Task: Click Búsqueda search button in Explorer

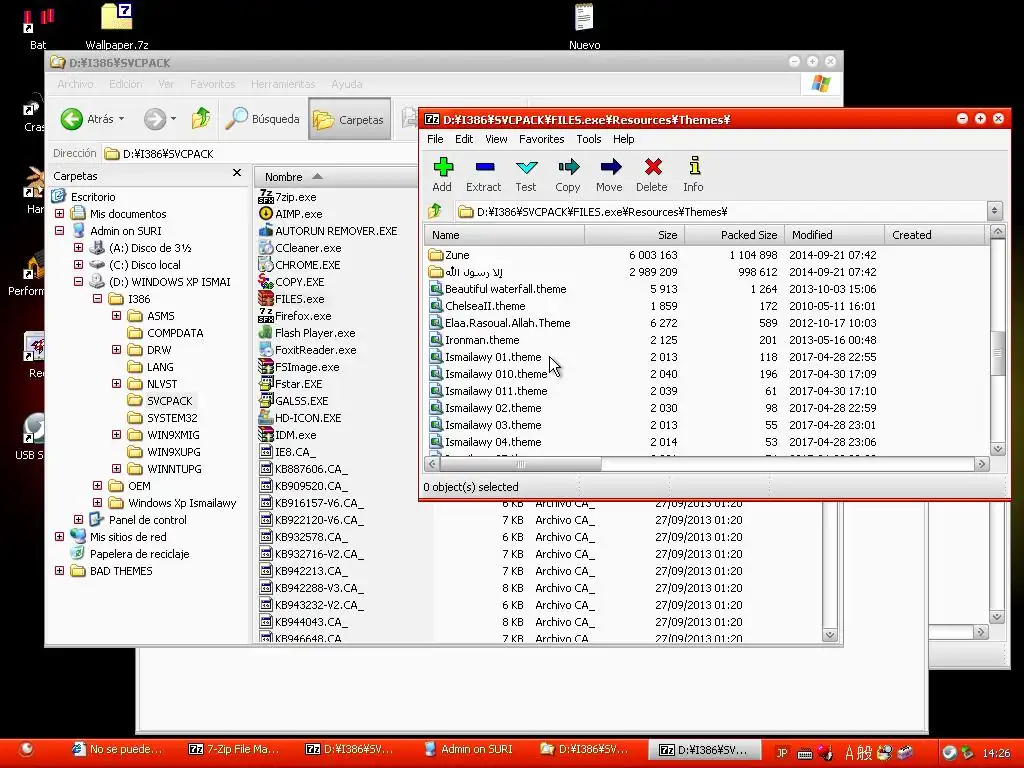Action: tap(262, 119)
